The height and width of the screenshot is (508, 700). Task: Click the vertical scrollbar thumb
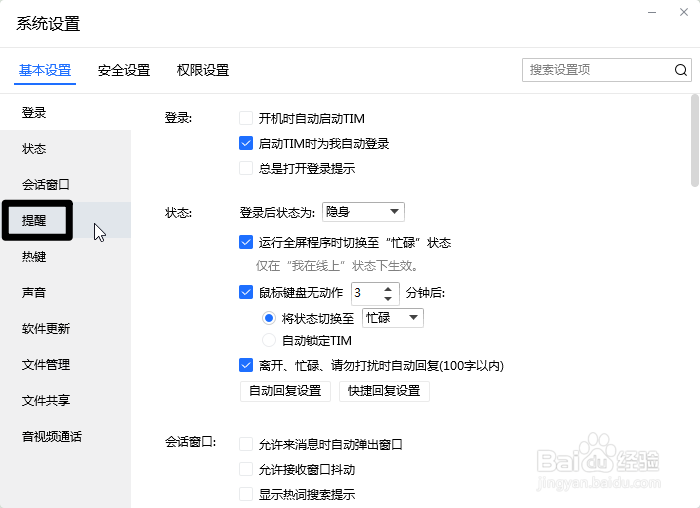click(695, 140)
